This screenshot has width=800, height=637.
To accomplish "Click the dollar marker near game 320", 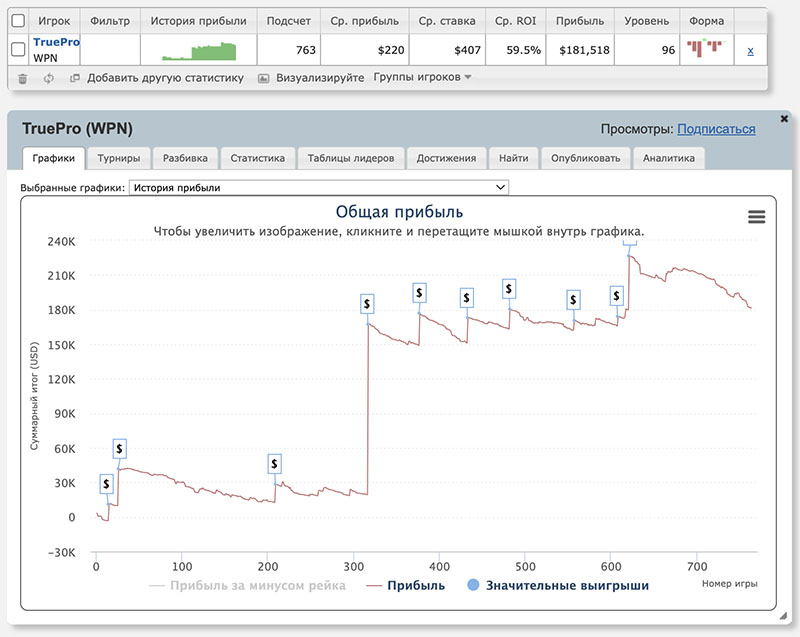I will [367, 302].
